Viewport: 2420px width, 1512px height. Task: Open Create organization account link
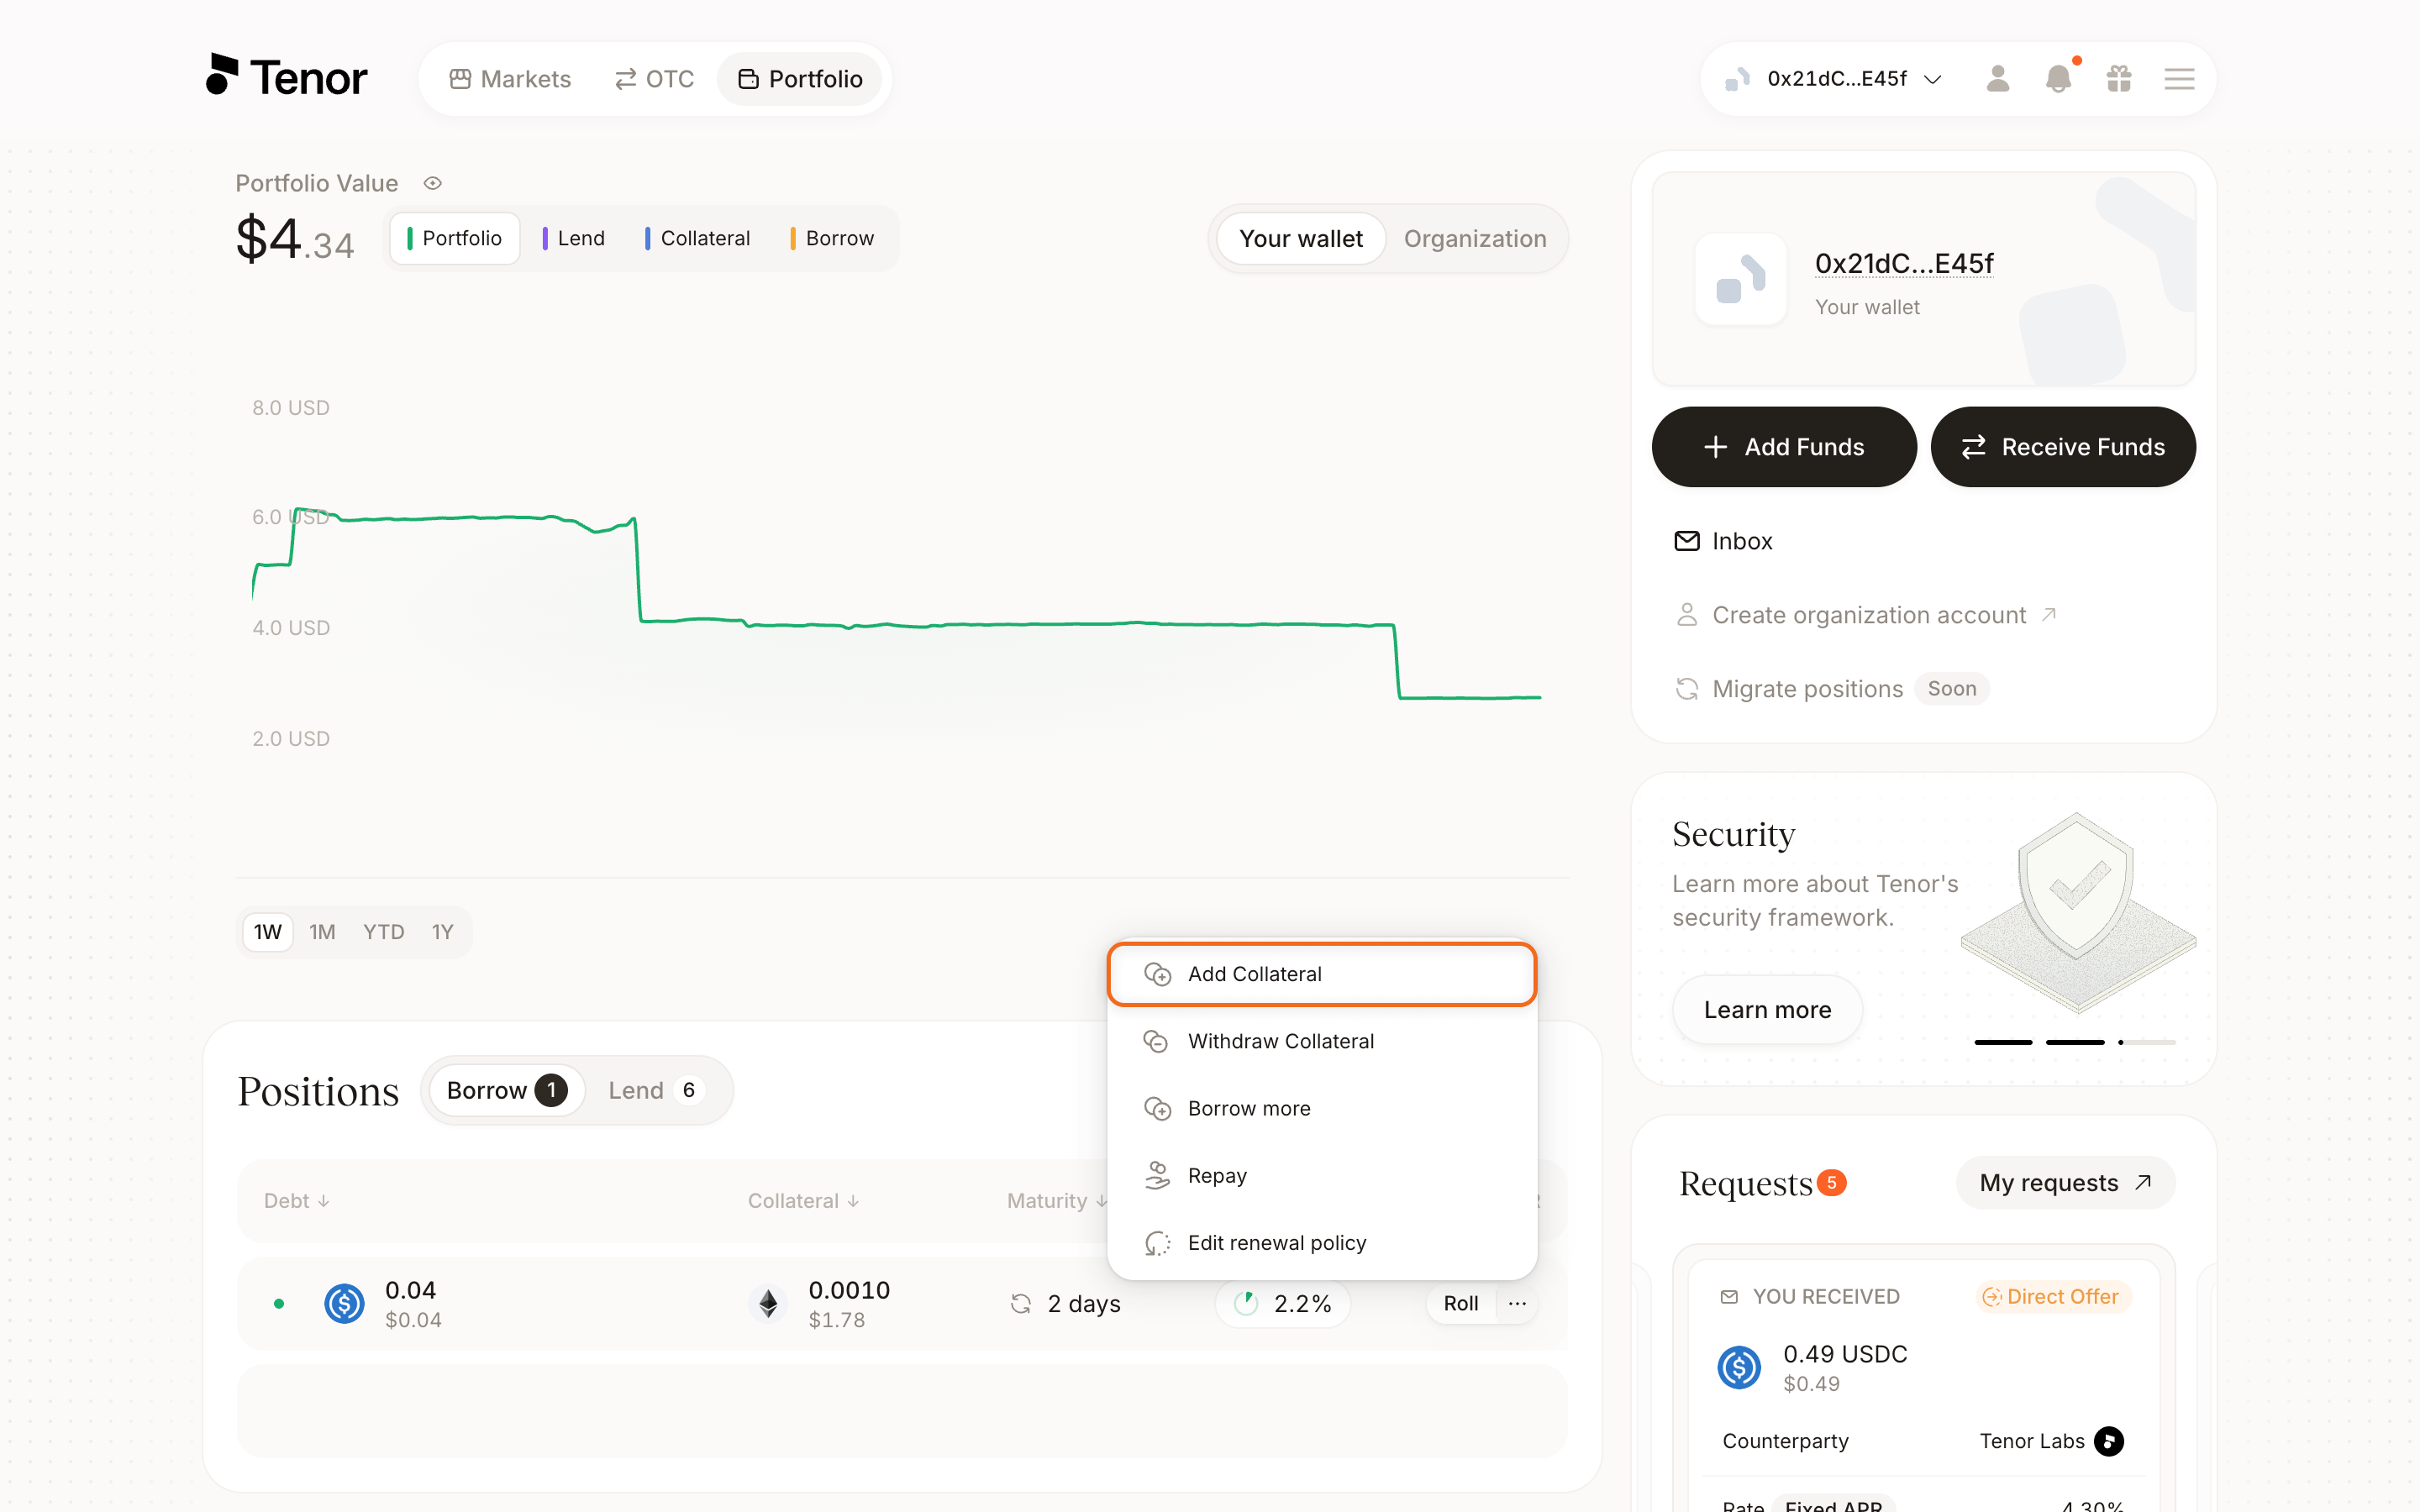(1866, 615)
